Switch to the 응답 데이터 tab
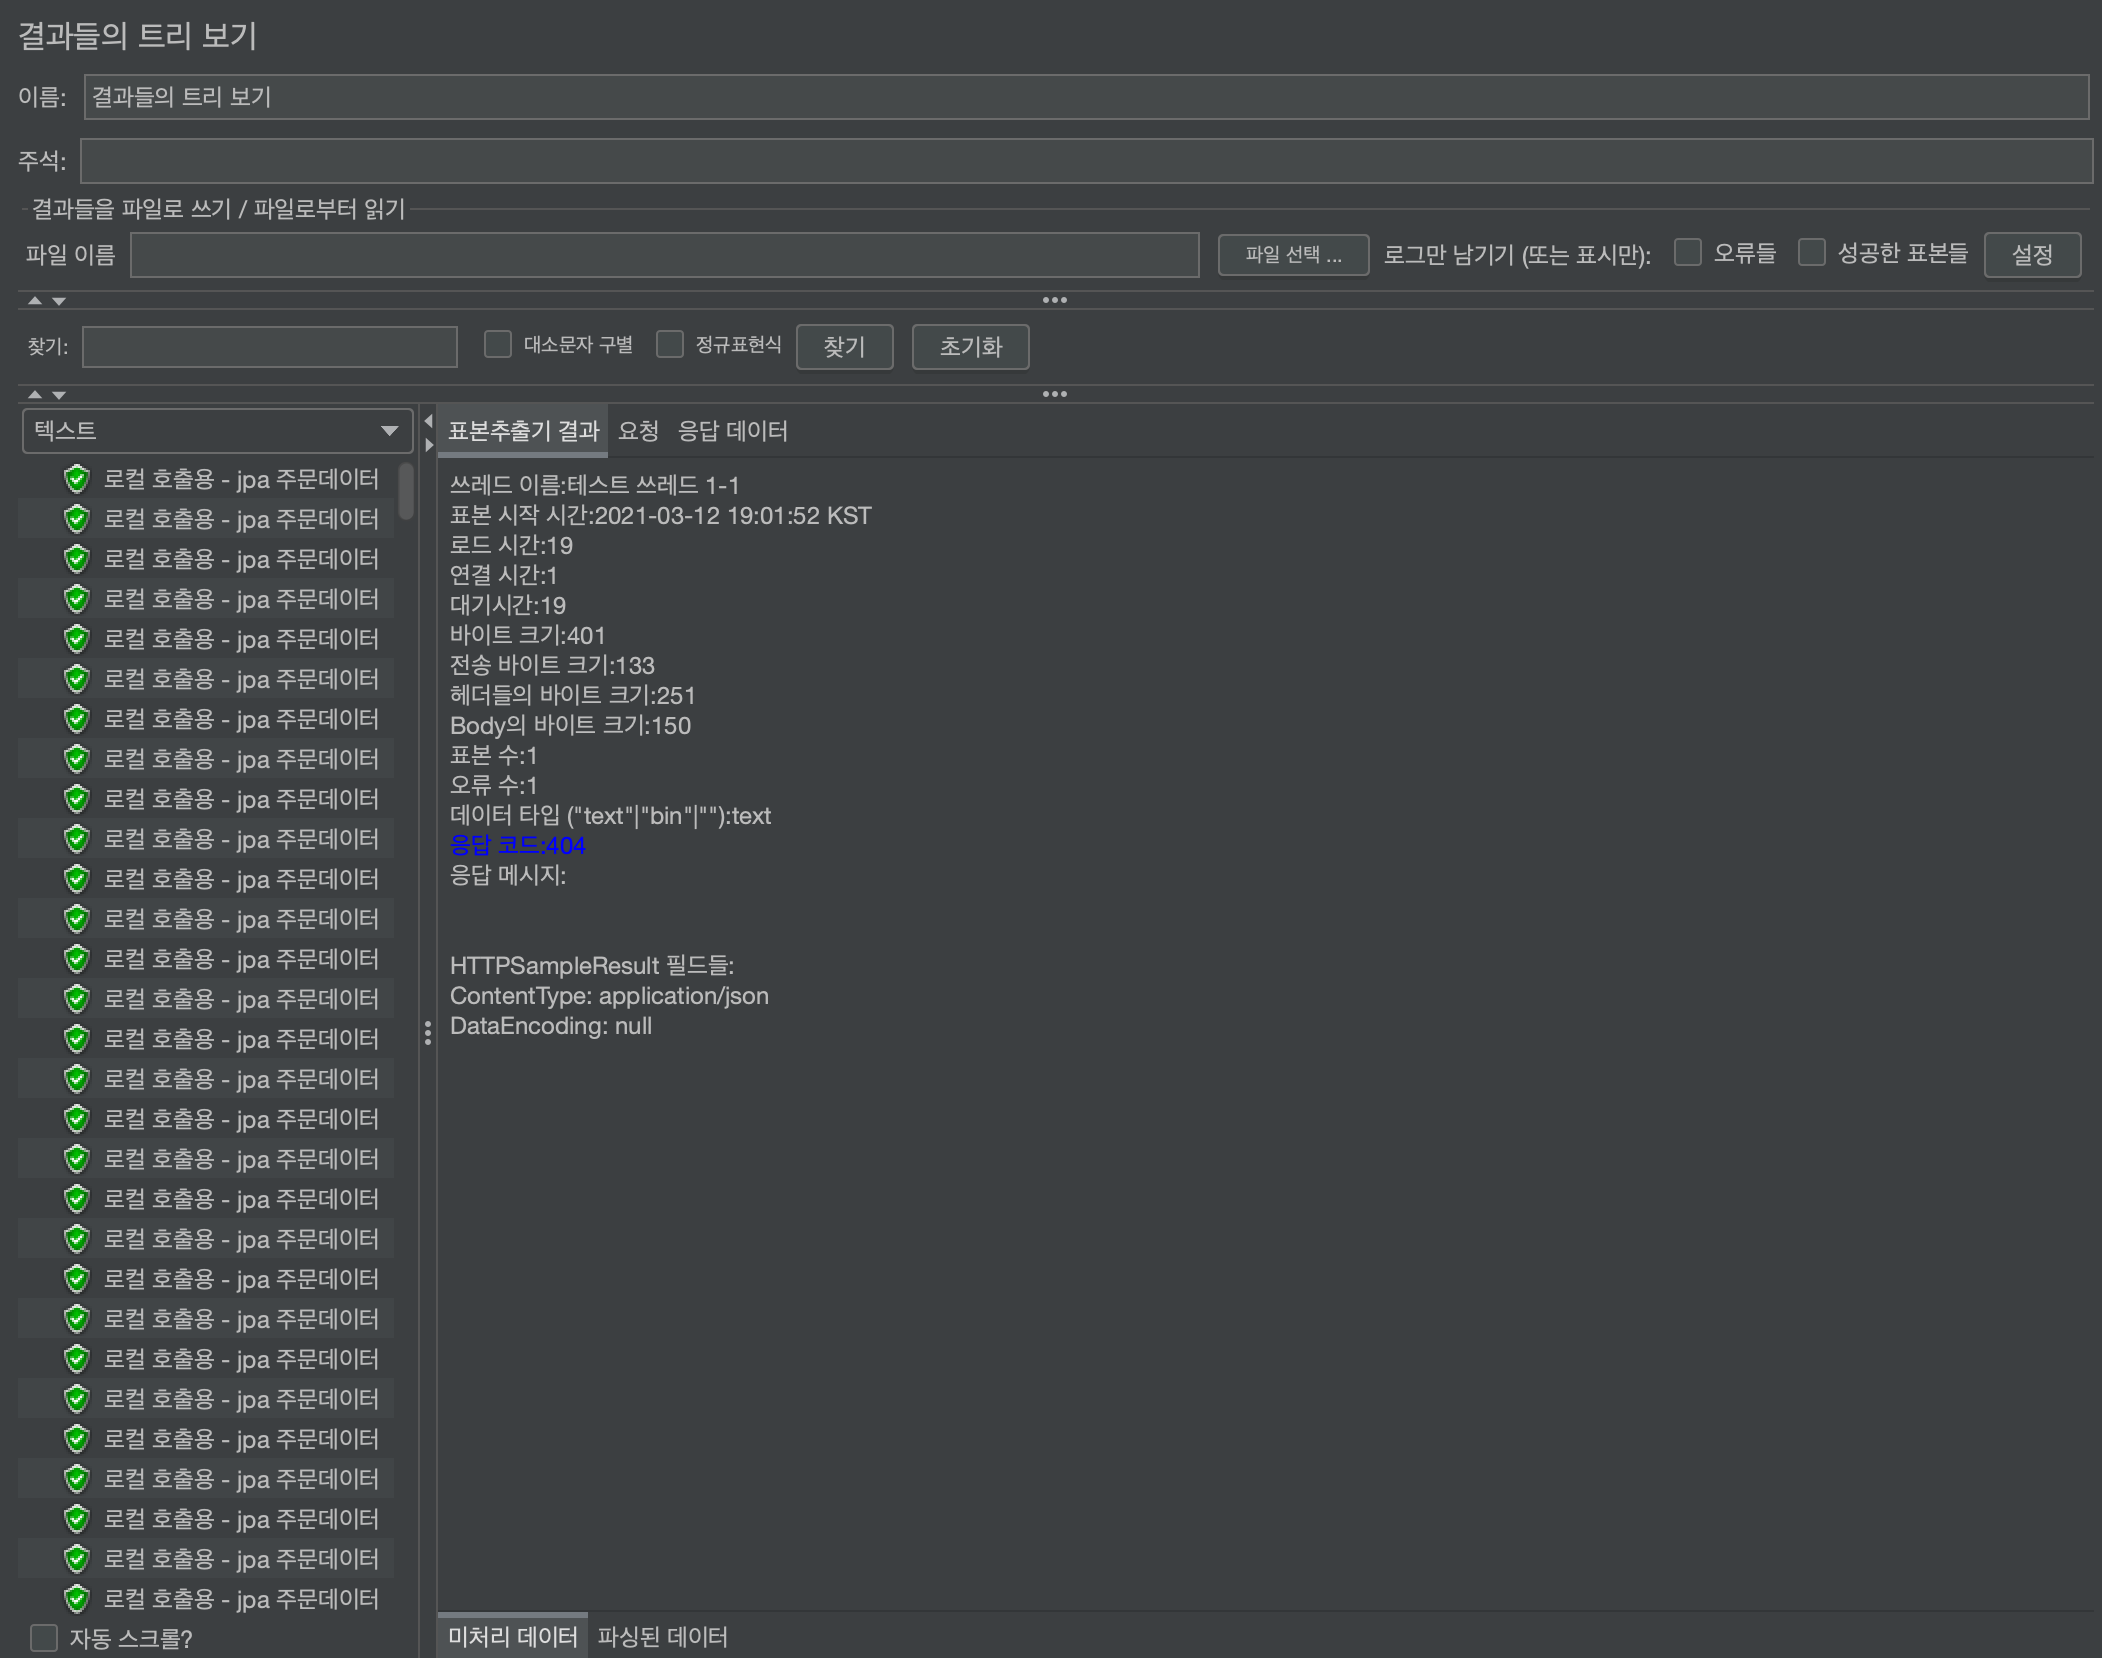Image resolution: width=2102 pixels, height=1658 pixels. click(732, 431)
